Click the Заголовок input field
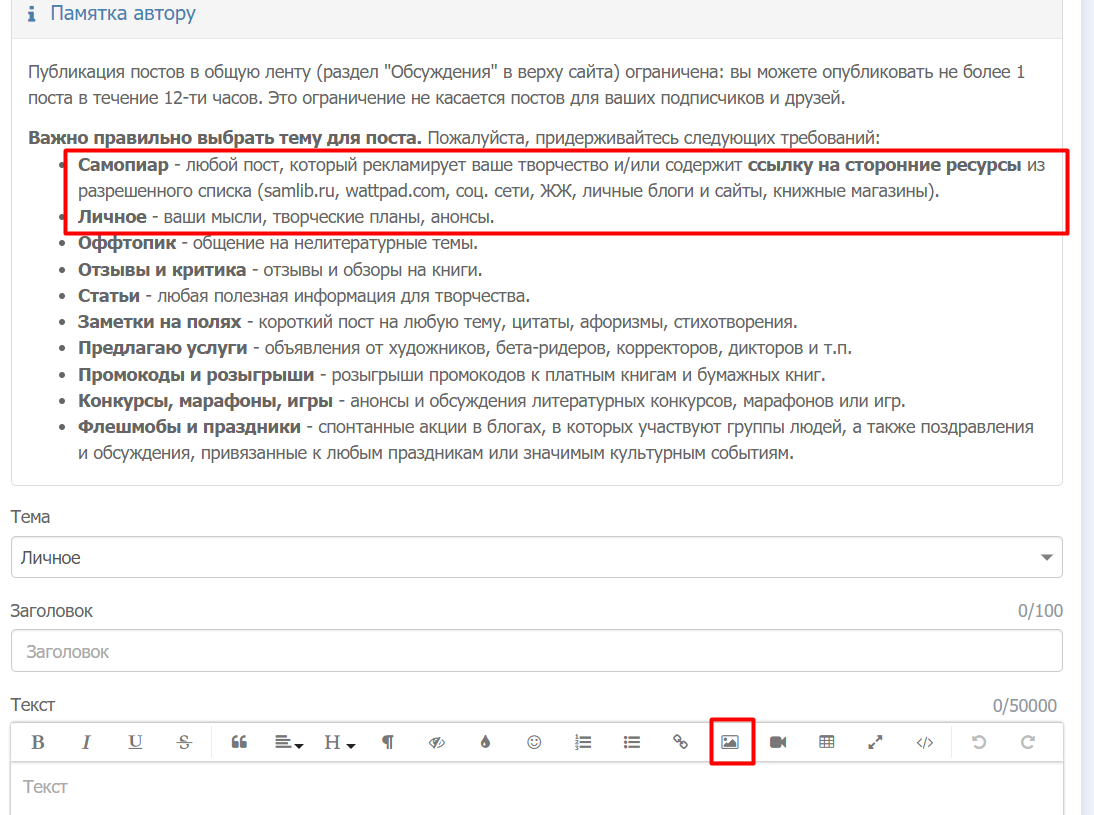The height and width of the screenshot is (815, 1094). pyautogui.click(x=537, y=651)
